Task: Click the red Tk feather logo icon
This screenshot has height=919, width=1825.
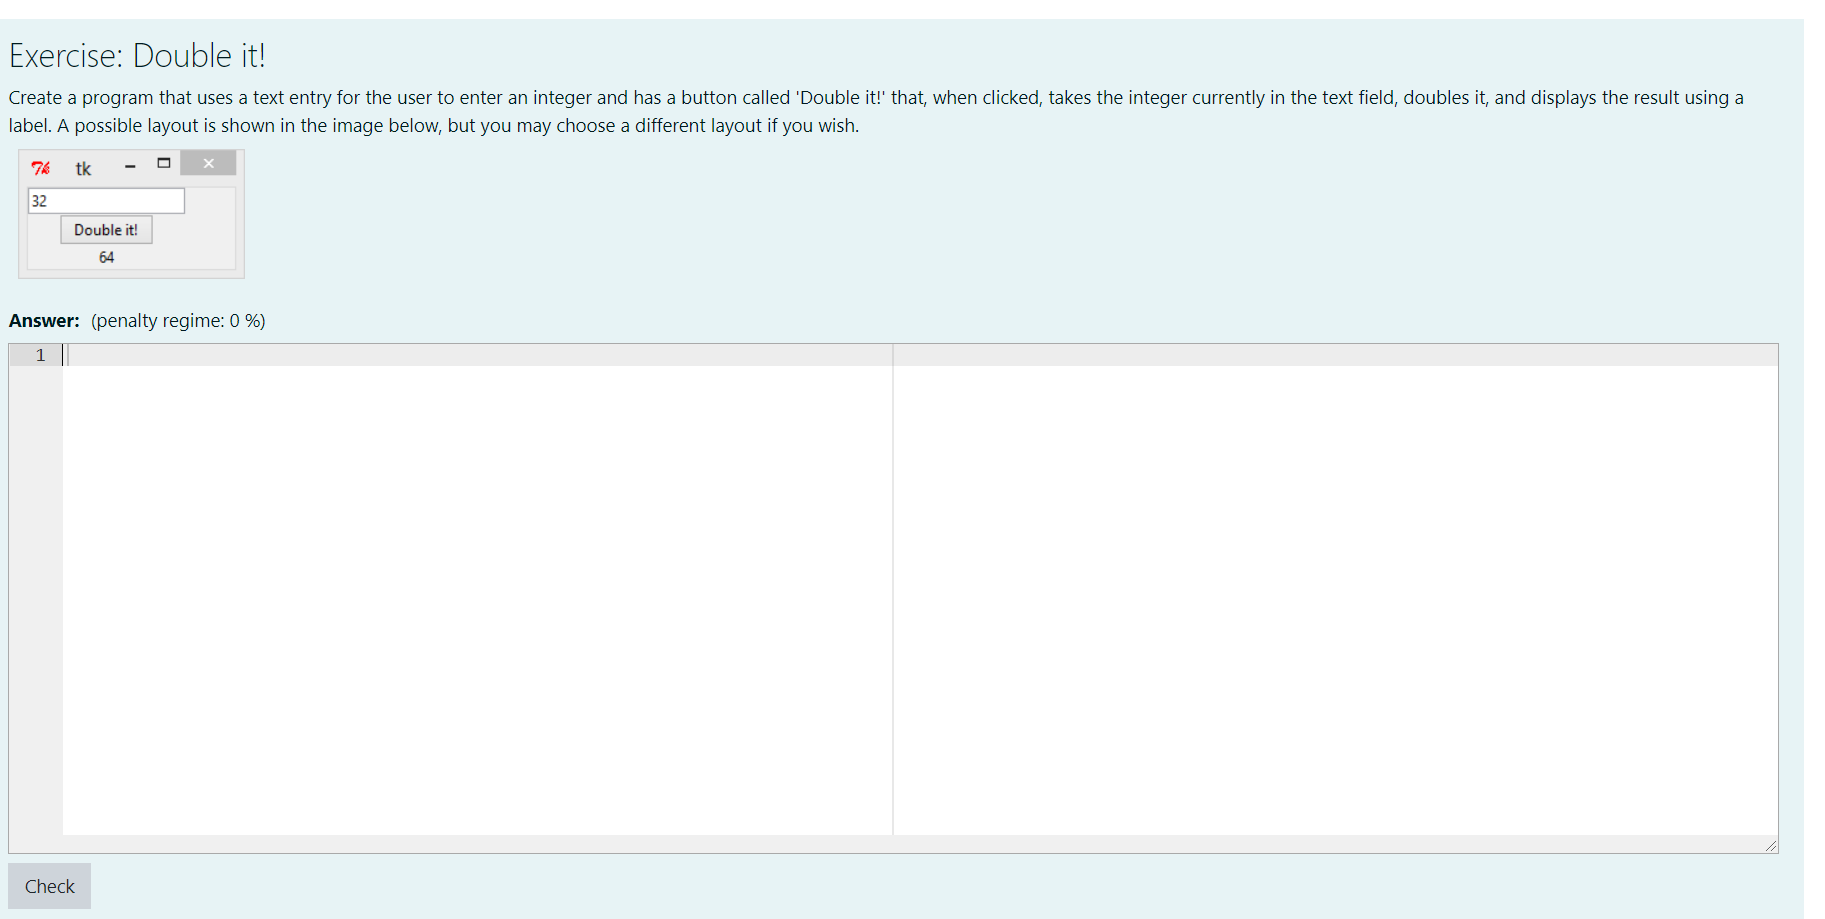Action: click(x=40, y=168)
